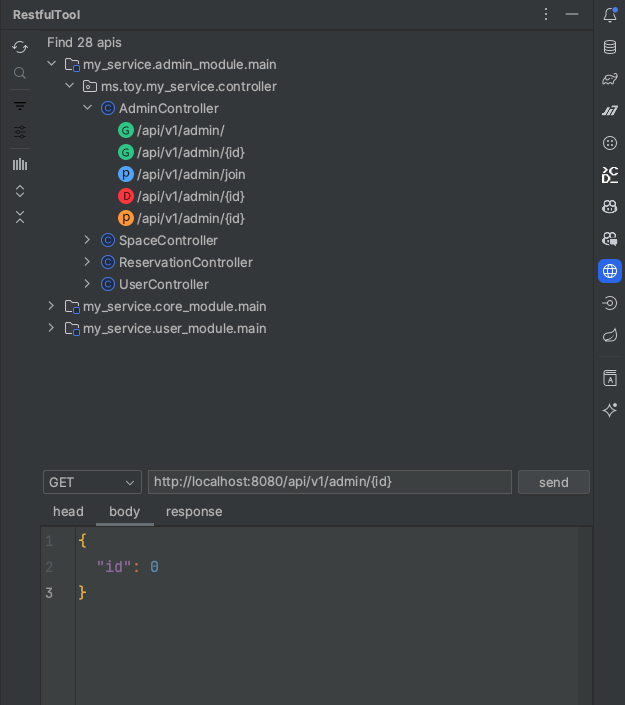Click the 'Find 28 apis' label

[x=84, y=42]
